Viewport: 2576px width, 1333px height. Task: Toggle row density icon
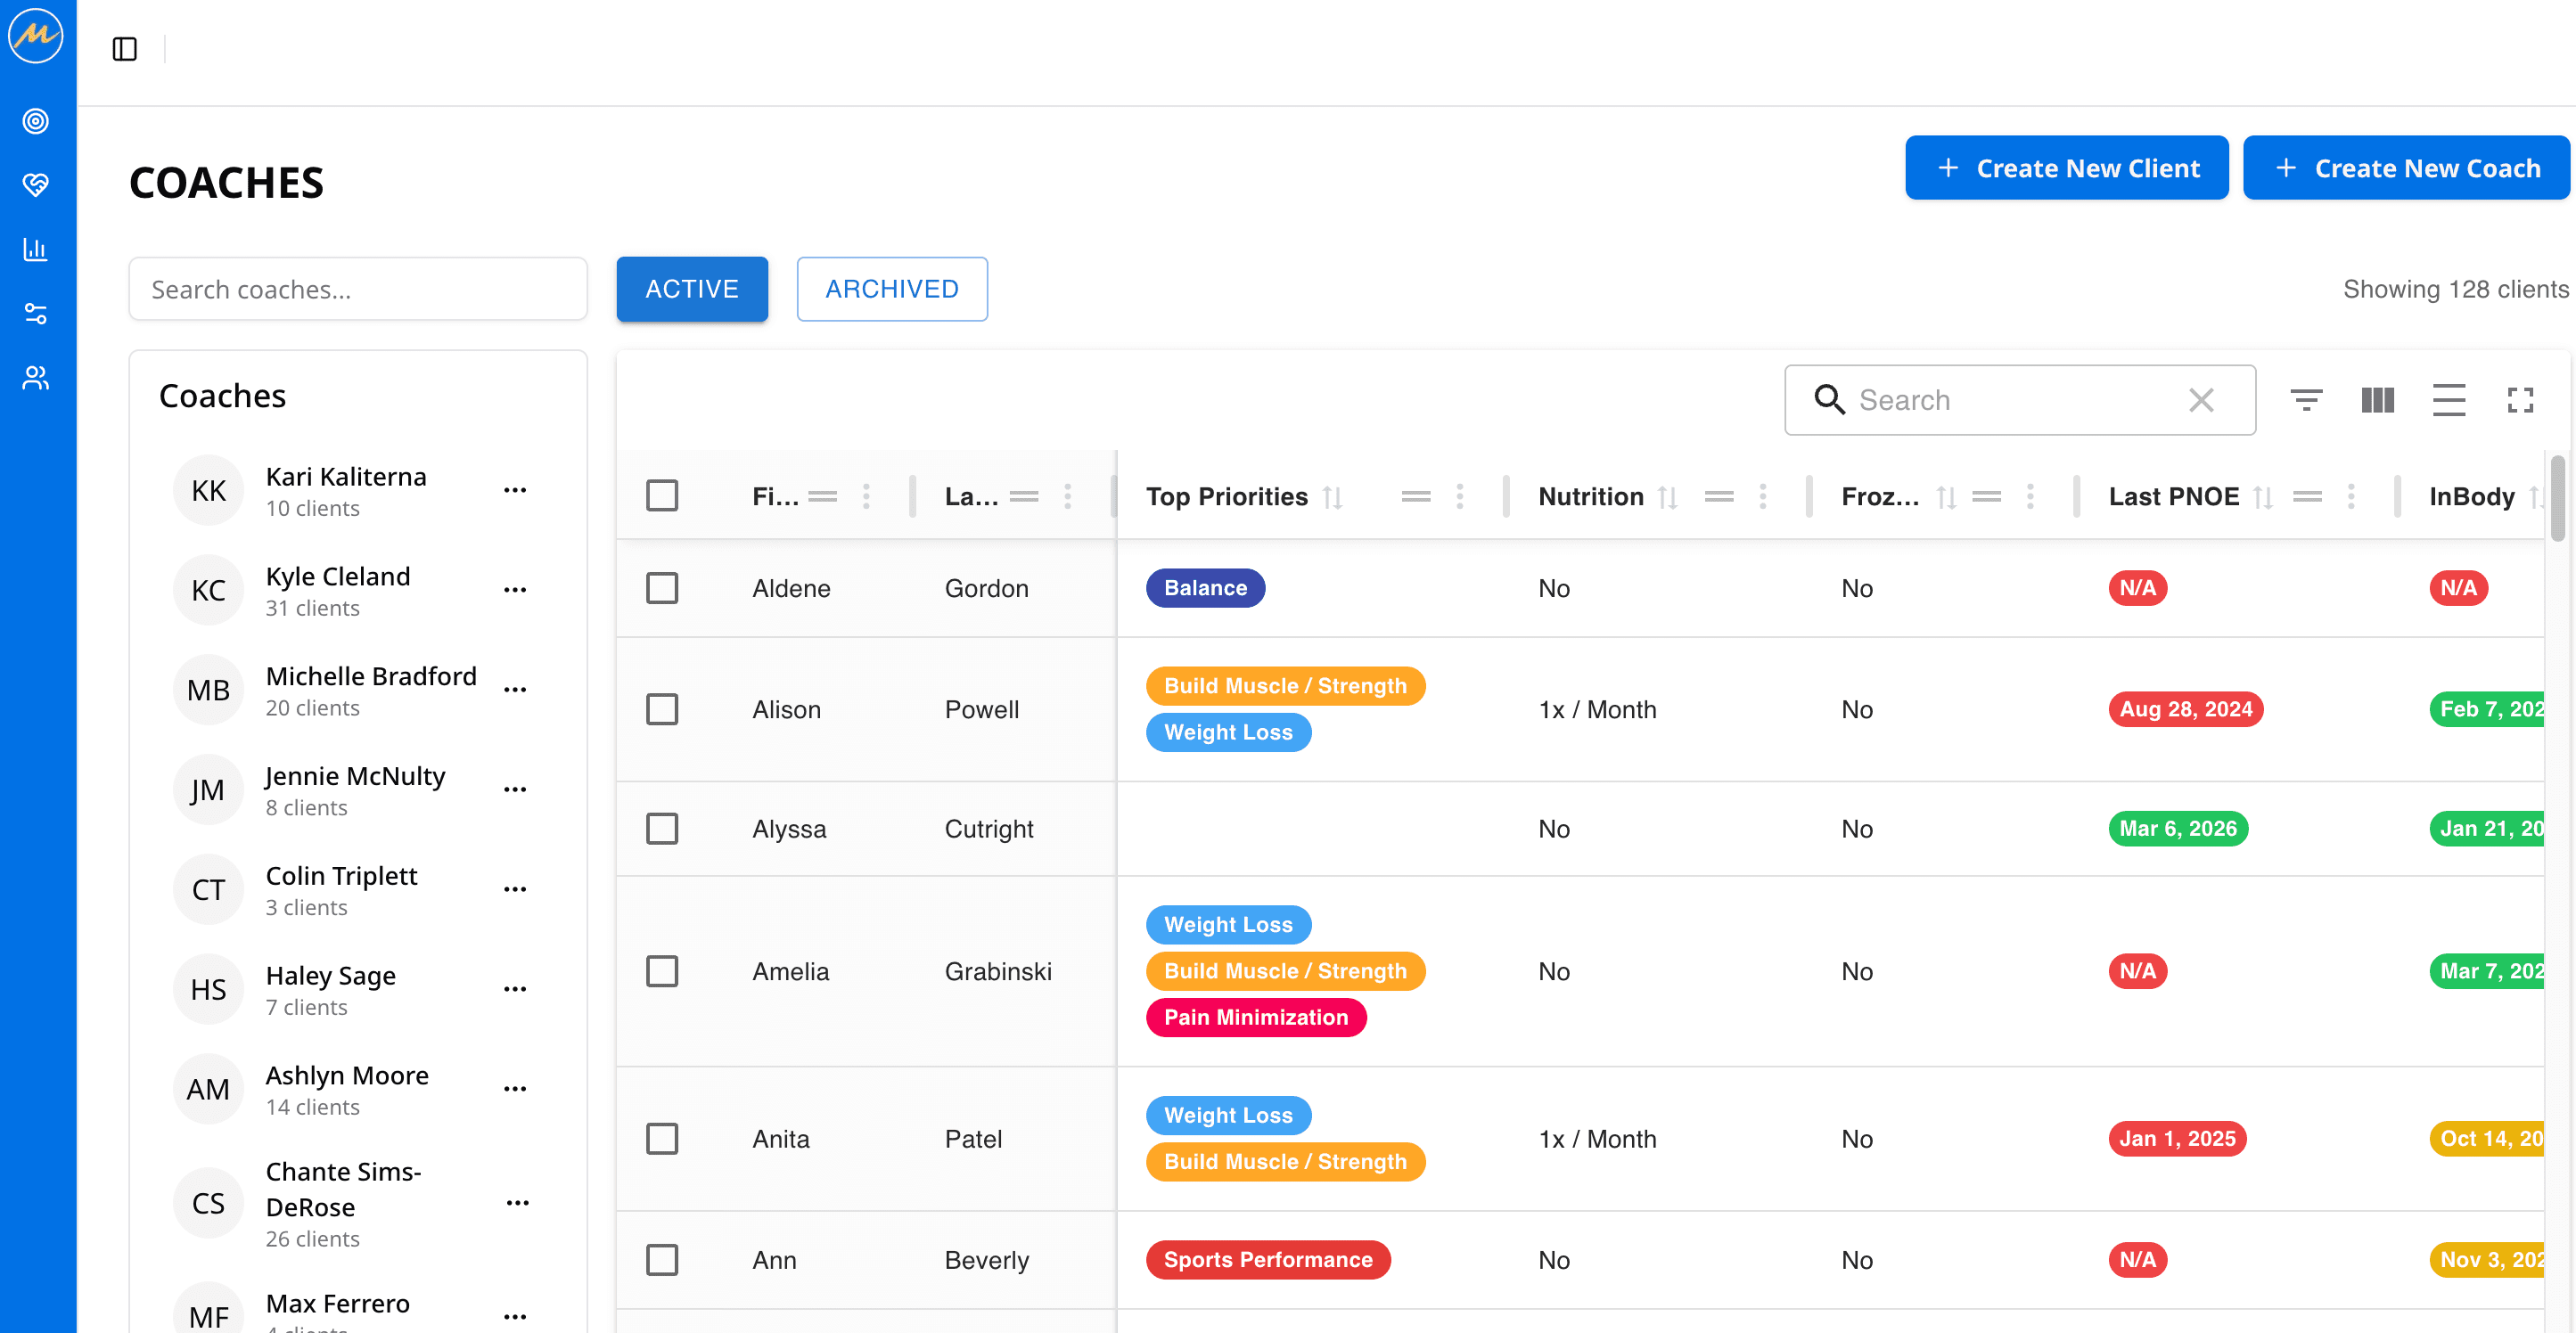point(2449,400)
